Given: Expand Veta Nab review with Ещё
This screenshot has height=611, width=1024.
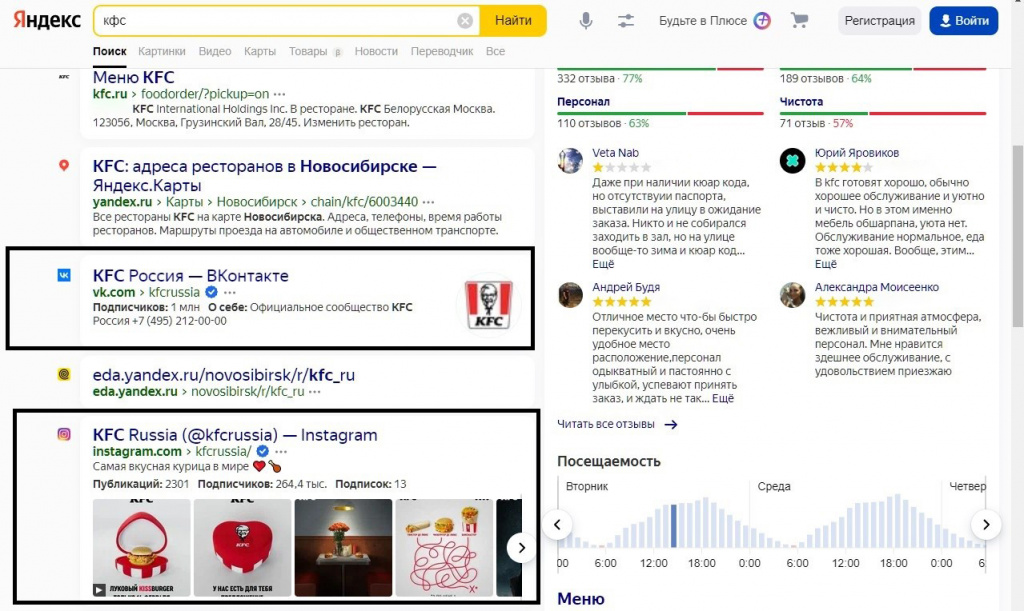Looking at the screenshot, I should point(603,264).
